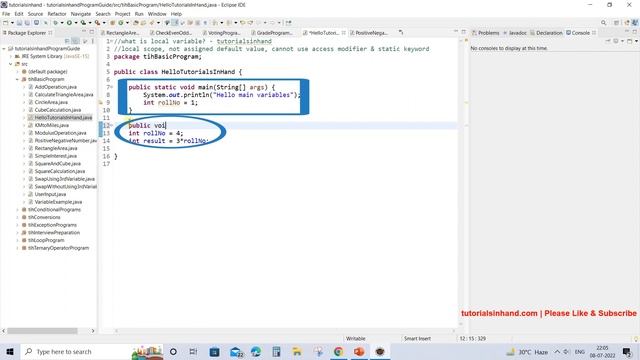Screen dimensions: 640x360
Task: Toggle Link with Editor in Package Explorer
Action: tap(76, 41)
